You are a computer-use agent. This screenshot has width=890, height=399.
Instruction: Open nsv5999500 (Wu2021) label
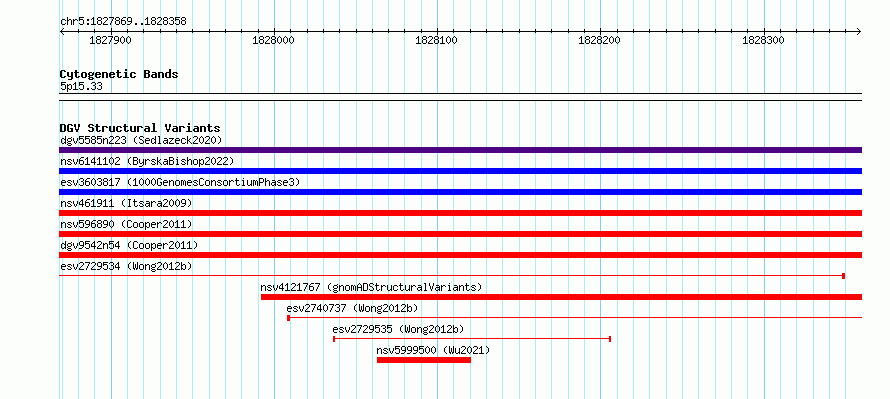click(x=433, y=350)
